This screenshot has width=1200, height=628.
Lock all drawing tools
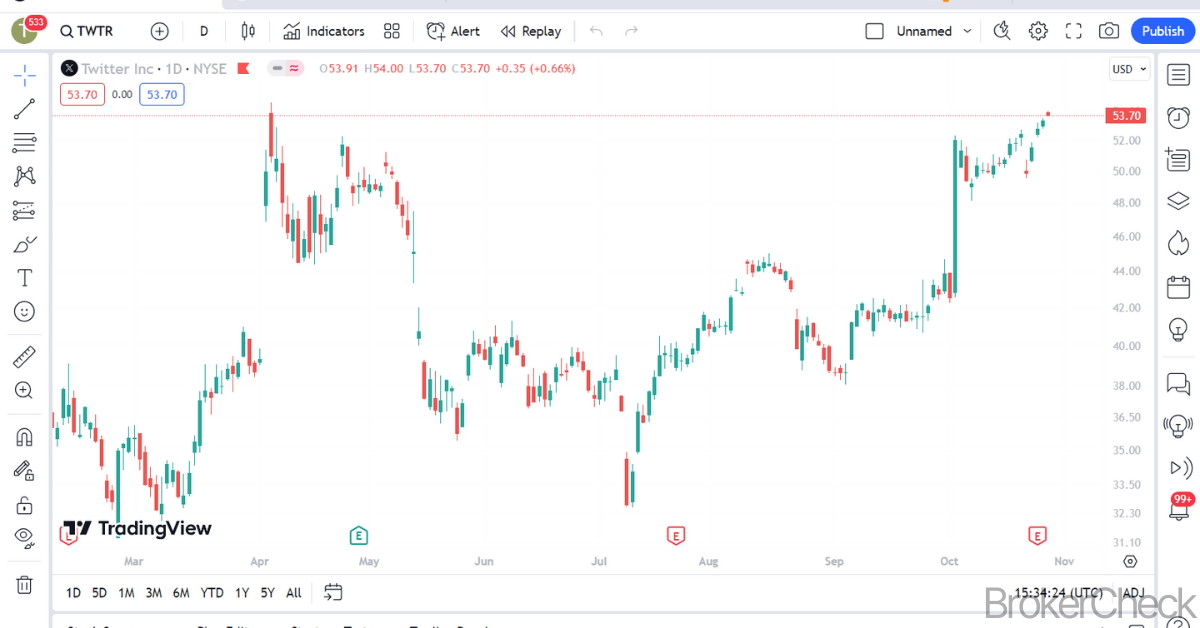(x=25, y=505)
